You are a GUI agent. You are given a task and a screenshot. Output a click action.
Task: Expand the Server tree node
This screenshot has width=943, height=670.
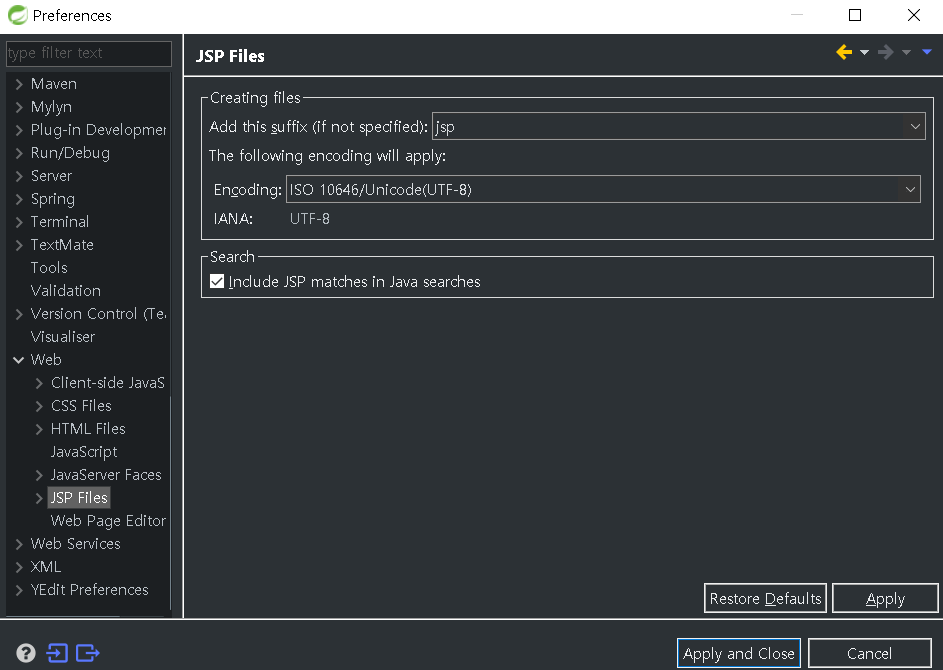[x=19, y=176]
